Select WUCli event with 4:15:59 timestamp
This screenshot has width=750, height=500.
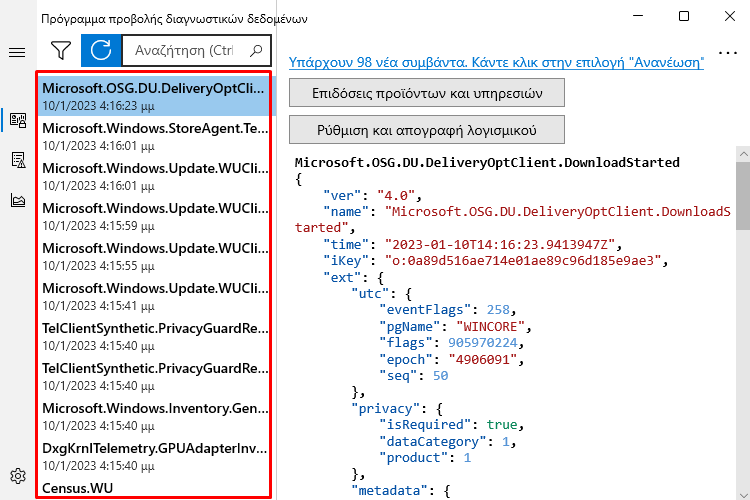pyautogui.click(x=154, y=216)
